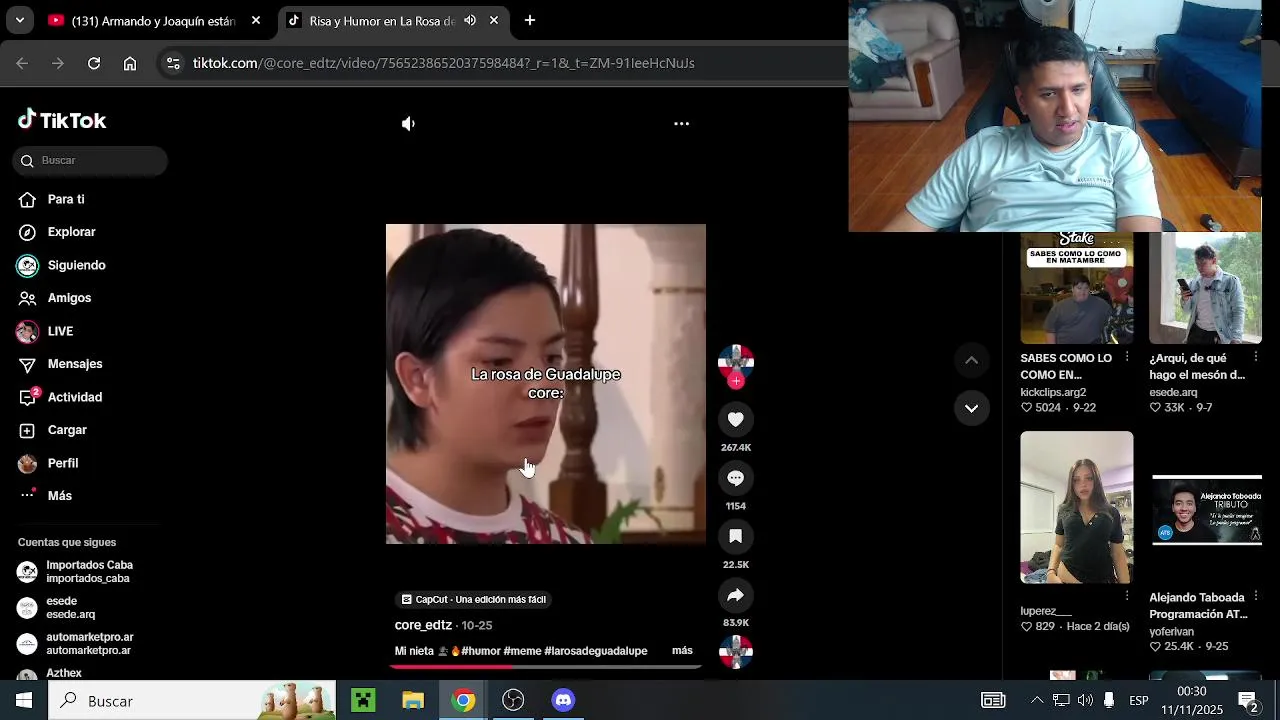Go to previous video with up chevron

tap(971, 360)
